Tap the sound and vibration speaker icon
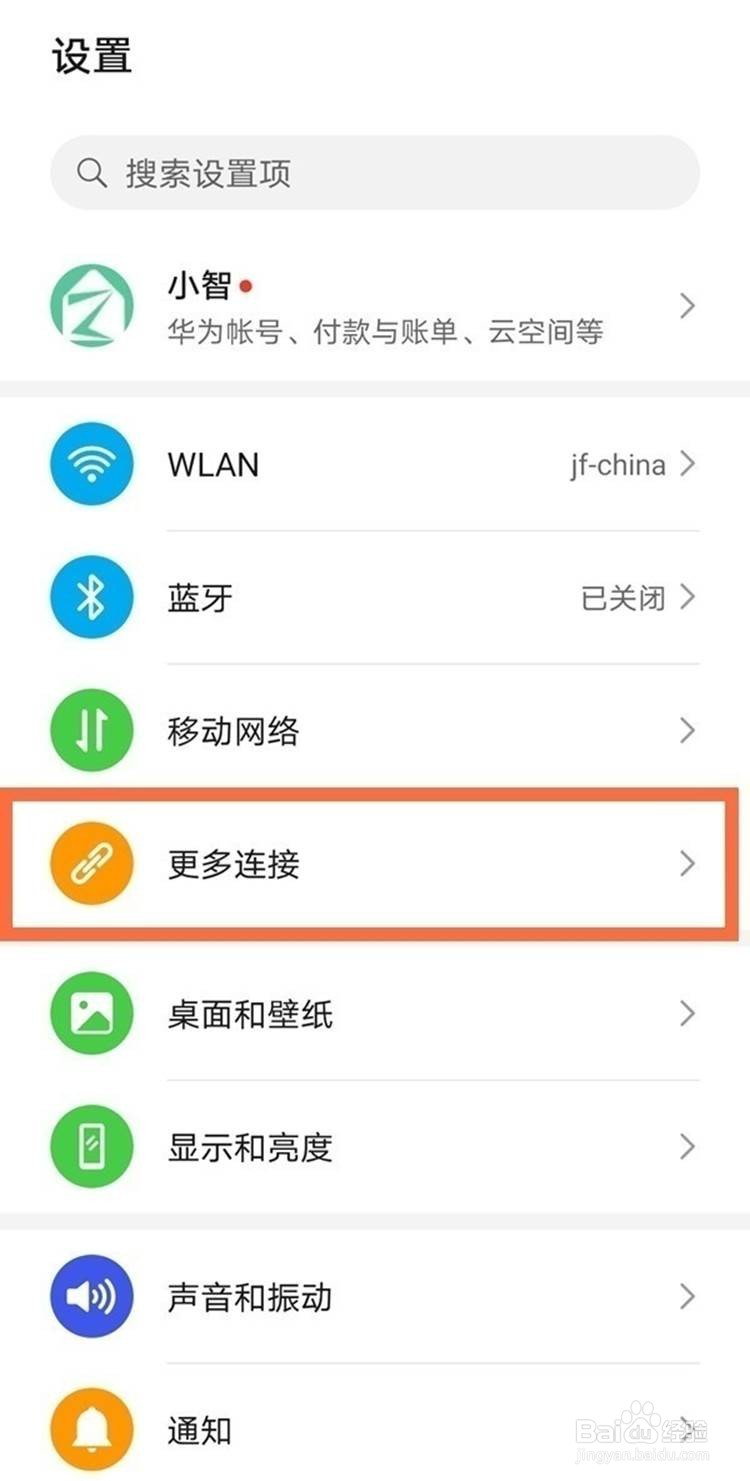The width and height of the screenshot is (750, 1481). coord(91,1297)
